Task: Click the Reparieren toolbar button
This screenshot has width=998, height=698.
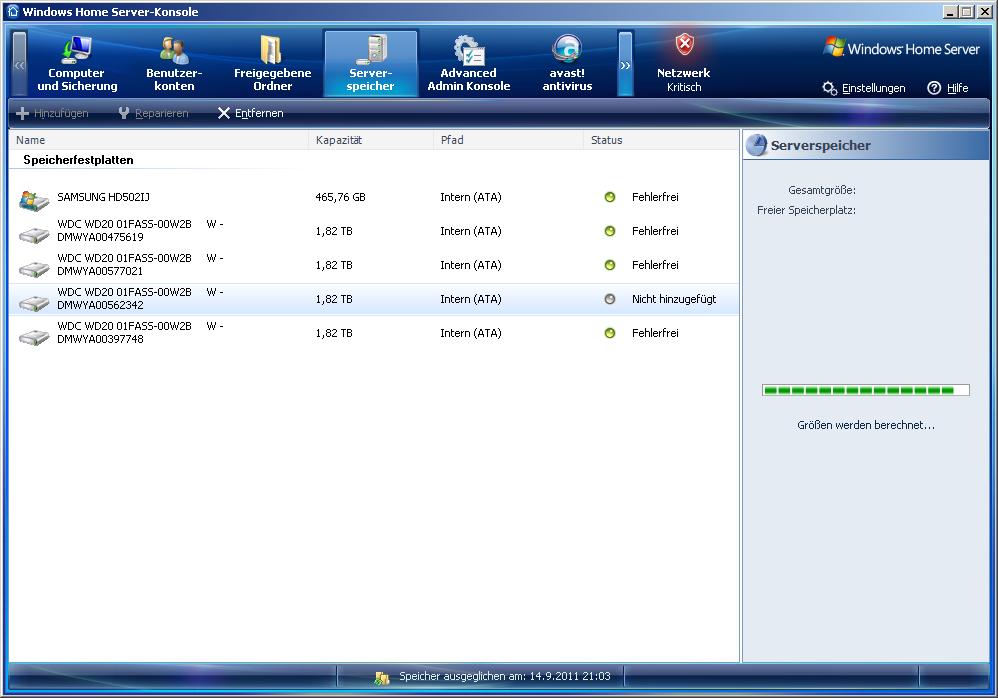Action: (153, 113)
